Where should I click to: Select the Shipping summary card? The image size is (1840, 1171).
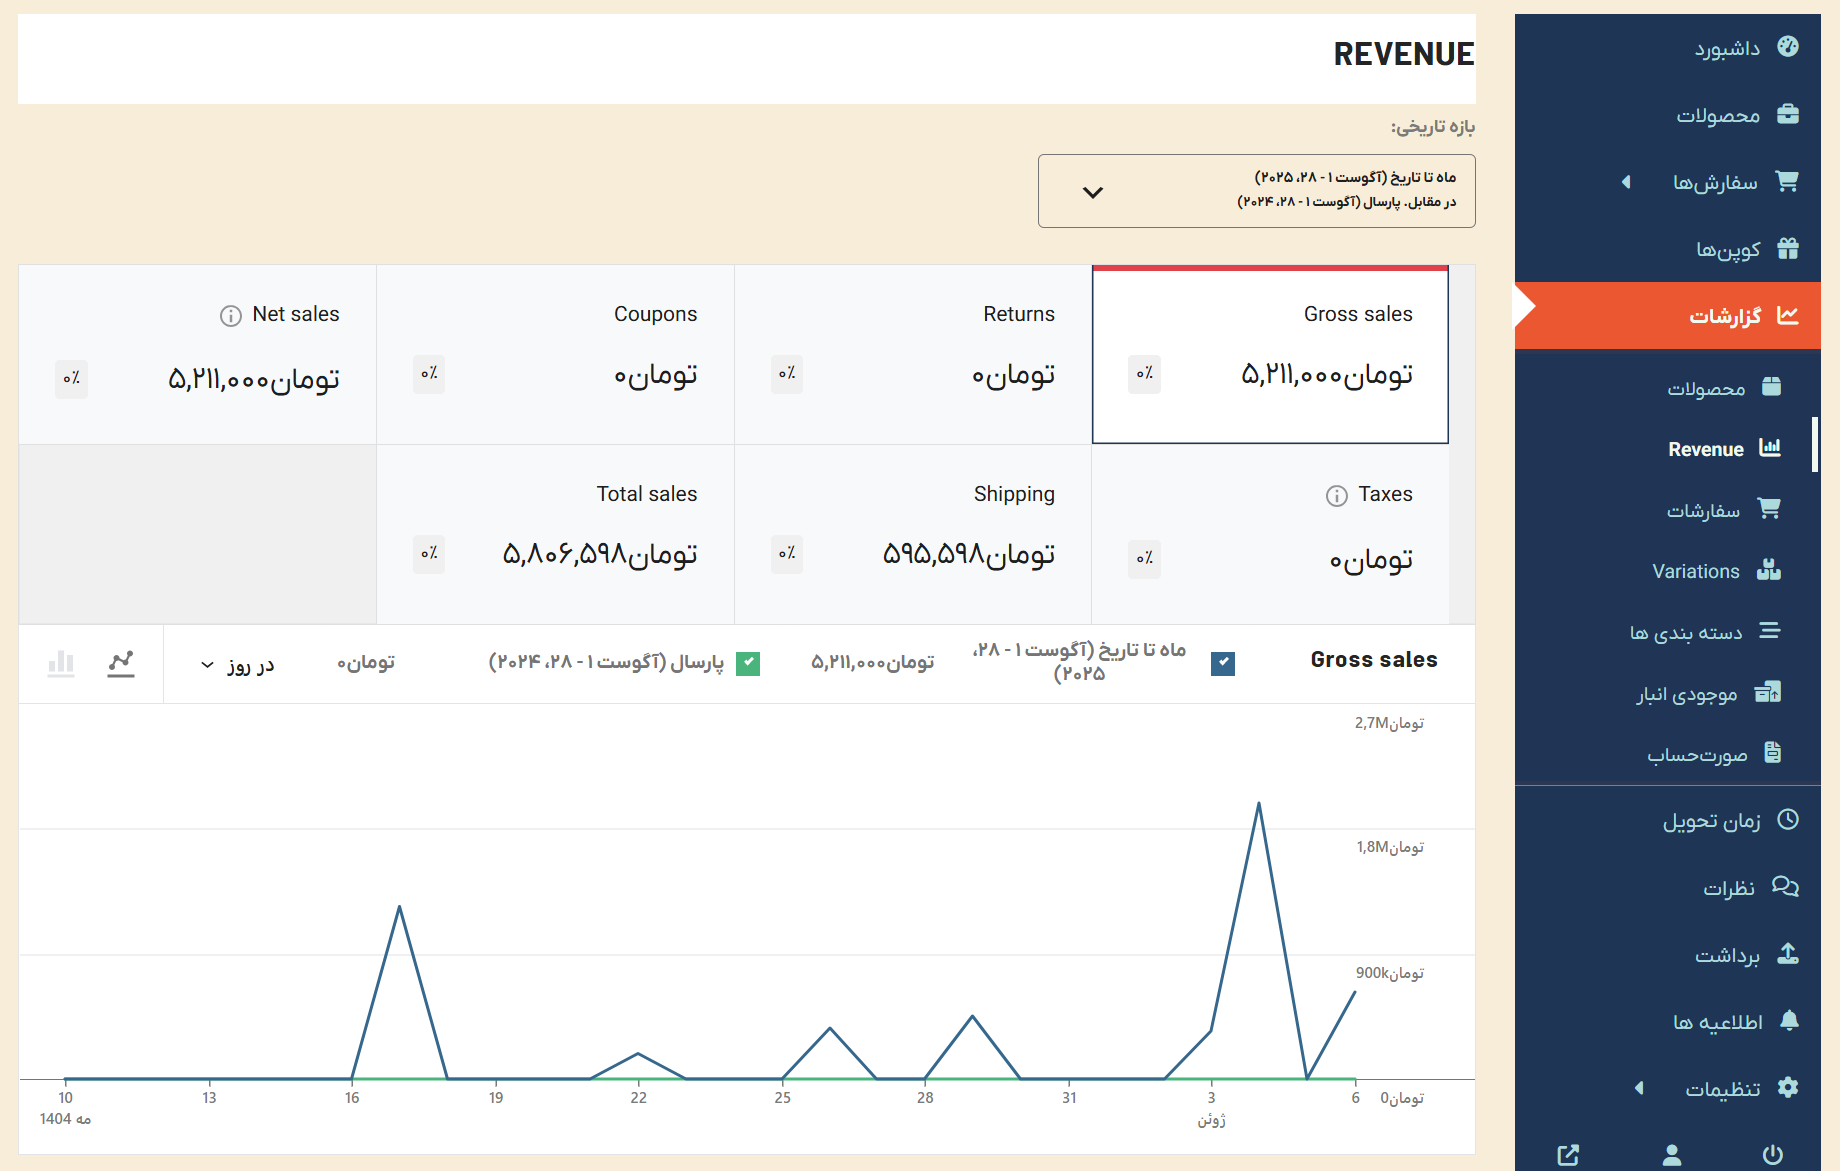[x=913, y=534]
